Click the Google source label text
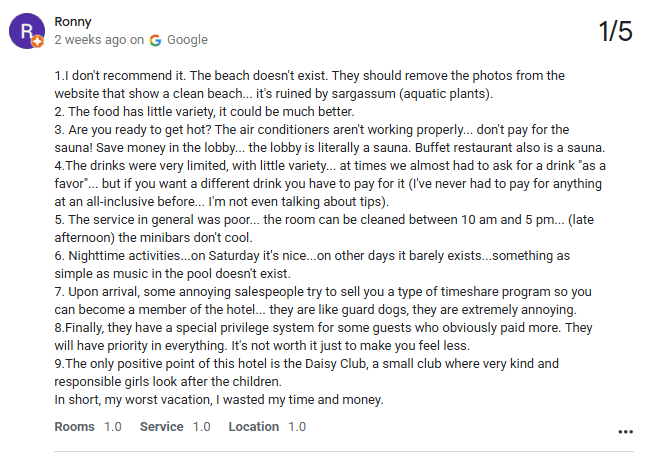This screenshot has height=454, width=660. [x=187, y=40]
